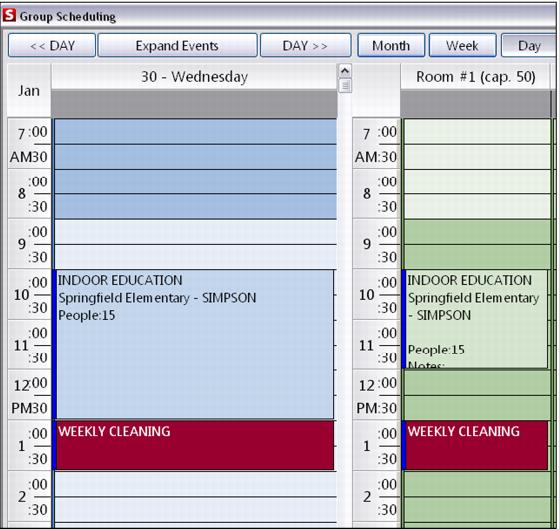The width and height of the screenshot is (559, 529).
Task: Select the 9:00 slot in Room #1
Action: [x=477, y=232]
